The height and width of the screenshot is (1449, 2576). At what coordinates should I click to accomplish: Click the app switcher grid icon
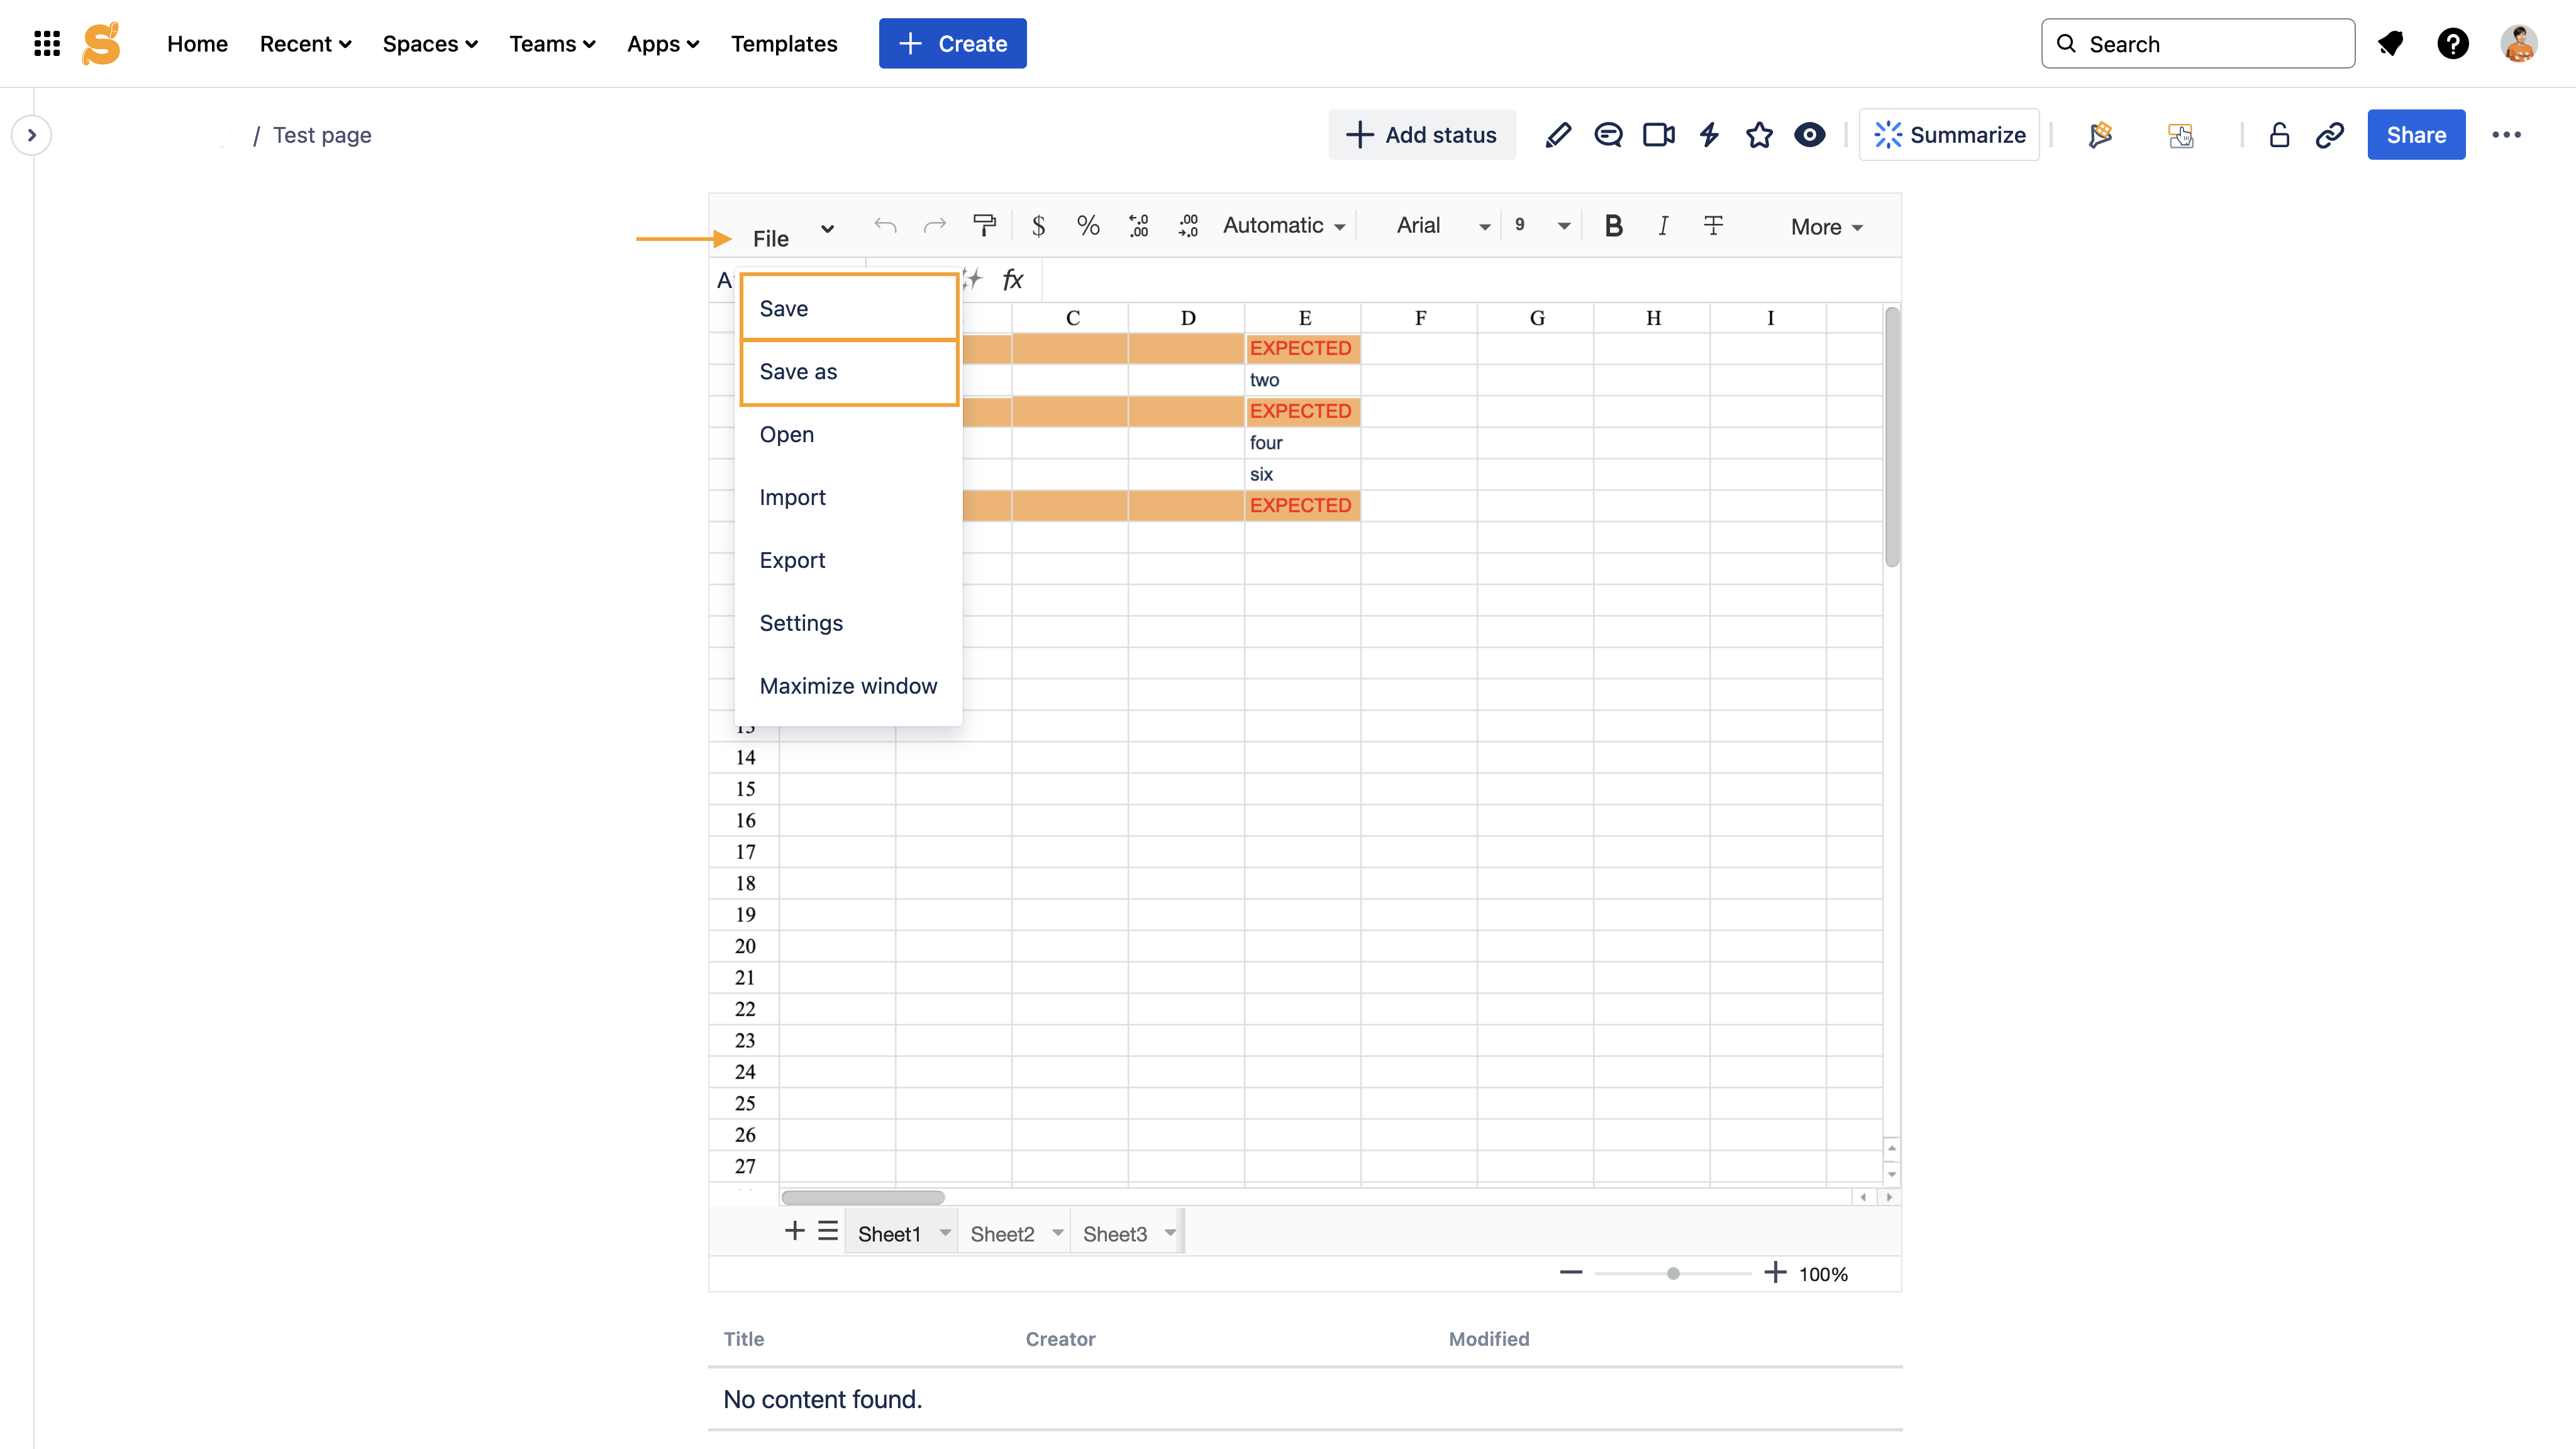pos(47,44)
